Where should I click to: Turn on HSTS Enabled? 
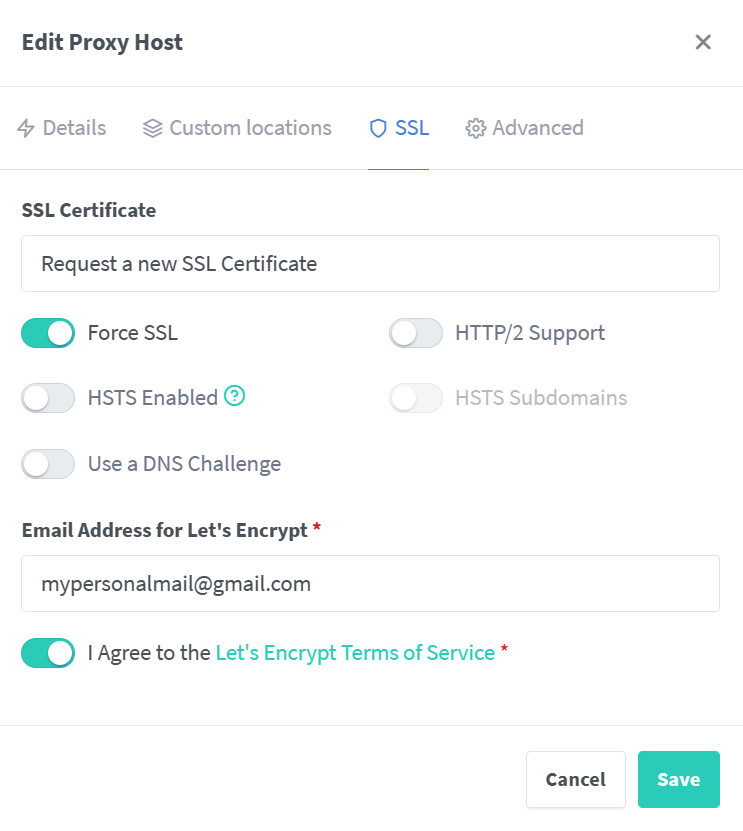tap(48, 397)
